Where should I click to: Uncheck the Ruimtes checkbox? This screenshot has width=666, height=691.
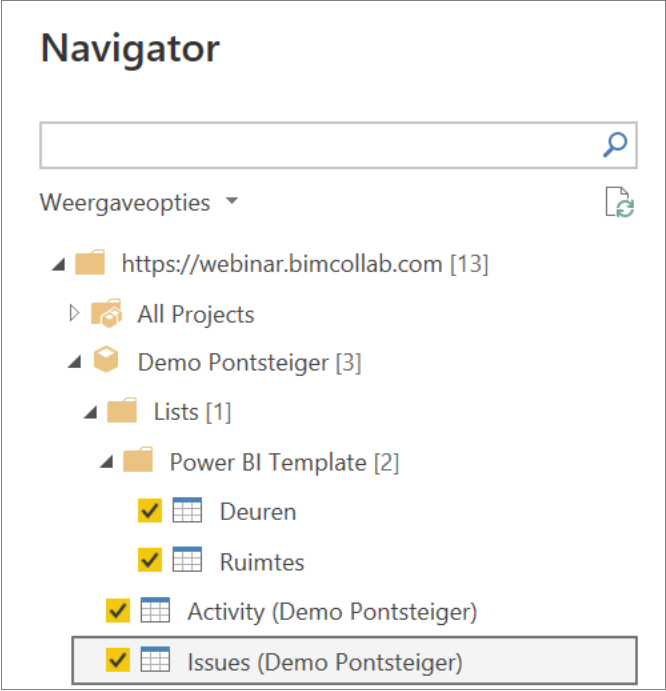(150, 560)
